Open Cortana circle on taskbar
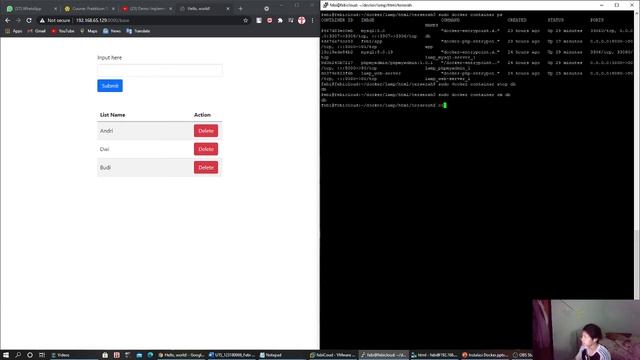This screenshot has width=640, height=360. pyautogui.click(x=30, y=355)
